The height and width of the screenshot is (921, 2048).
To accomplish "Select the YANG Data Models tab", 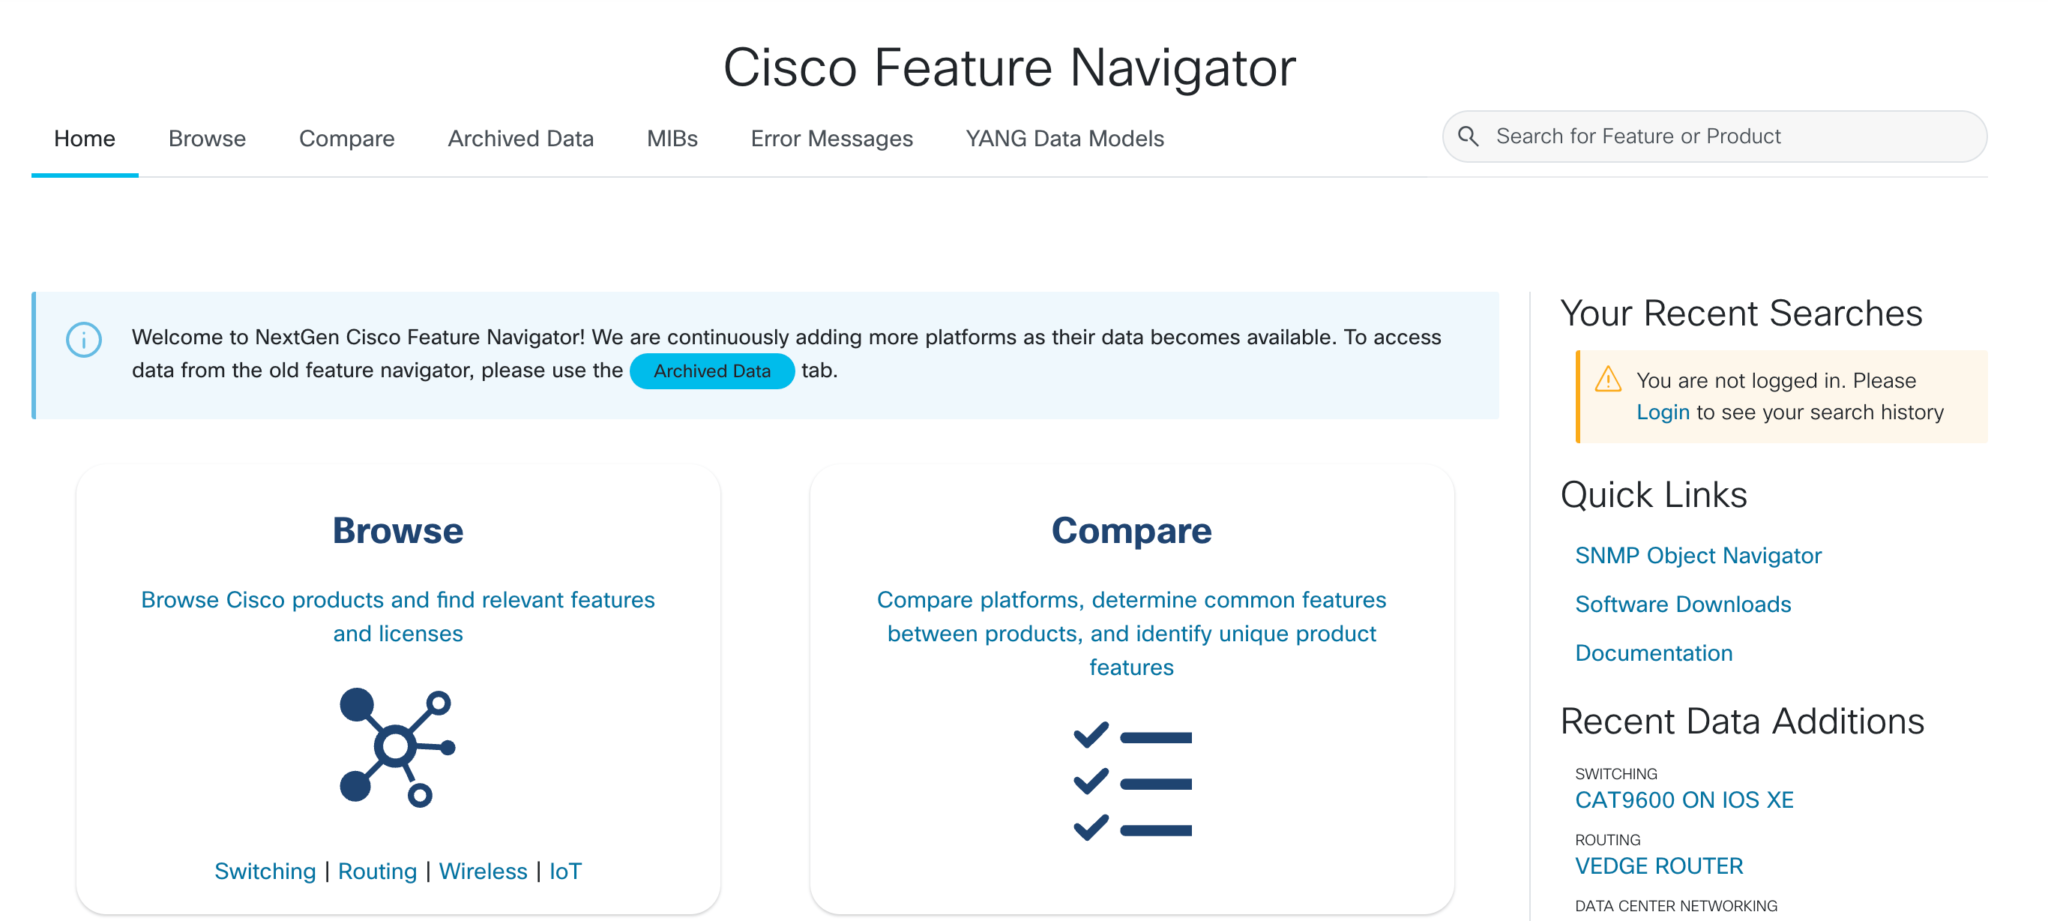I will (x=1064, y=138).
